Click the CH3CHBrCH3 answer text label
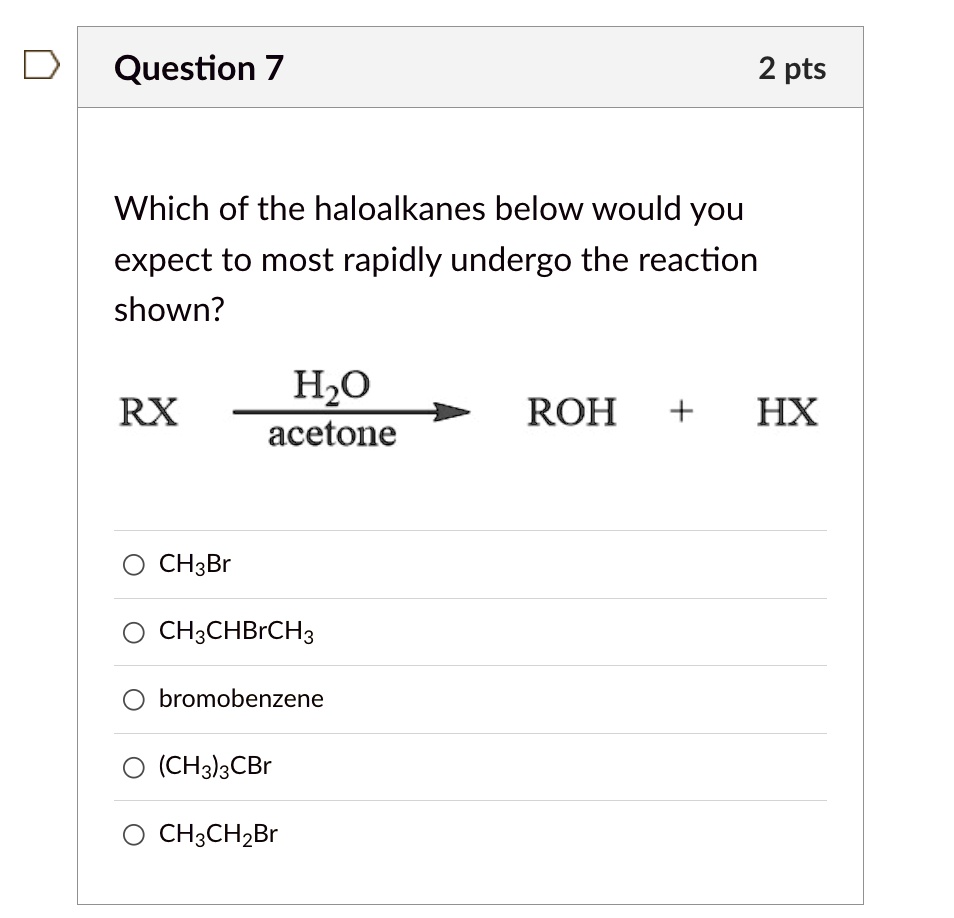 (x=235, y=631)
